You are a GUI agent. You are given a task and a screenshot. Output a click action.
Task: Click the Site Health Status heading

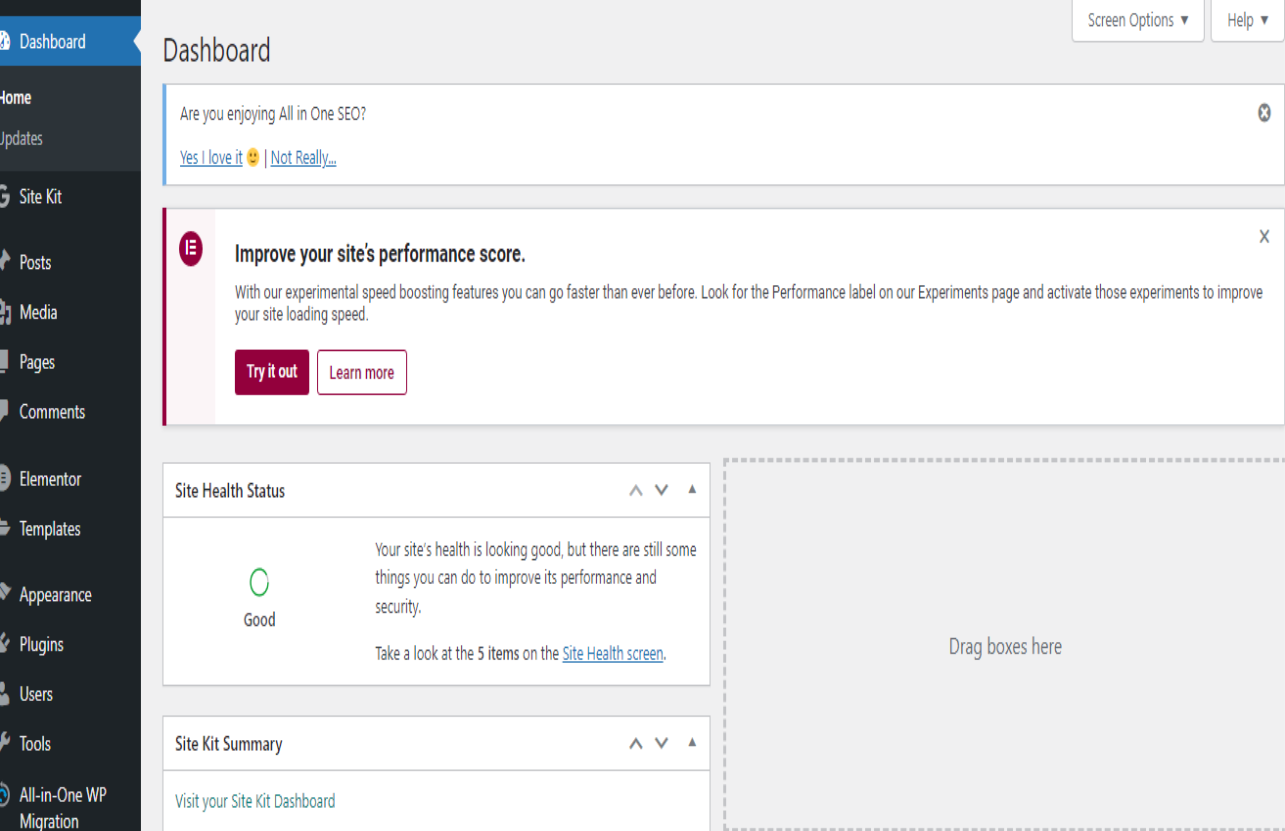coord(230,491)
